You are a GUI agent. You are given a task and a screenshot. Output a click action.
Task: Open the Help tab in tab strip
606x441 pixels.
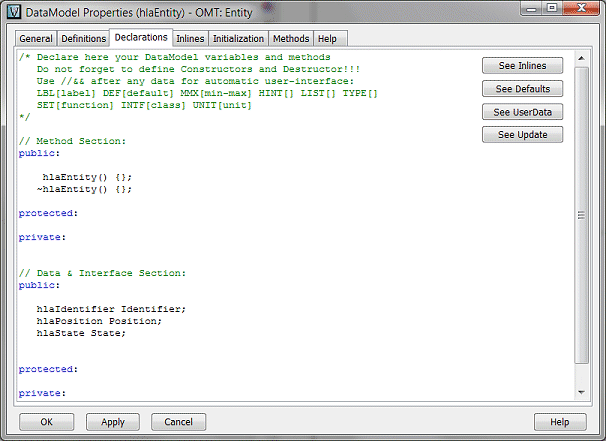(326, 39)
